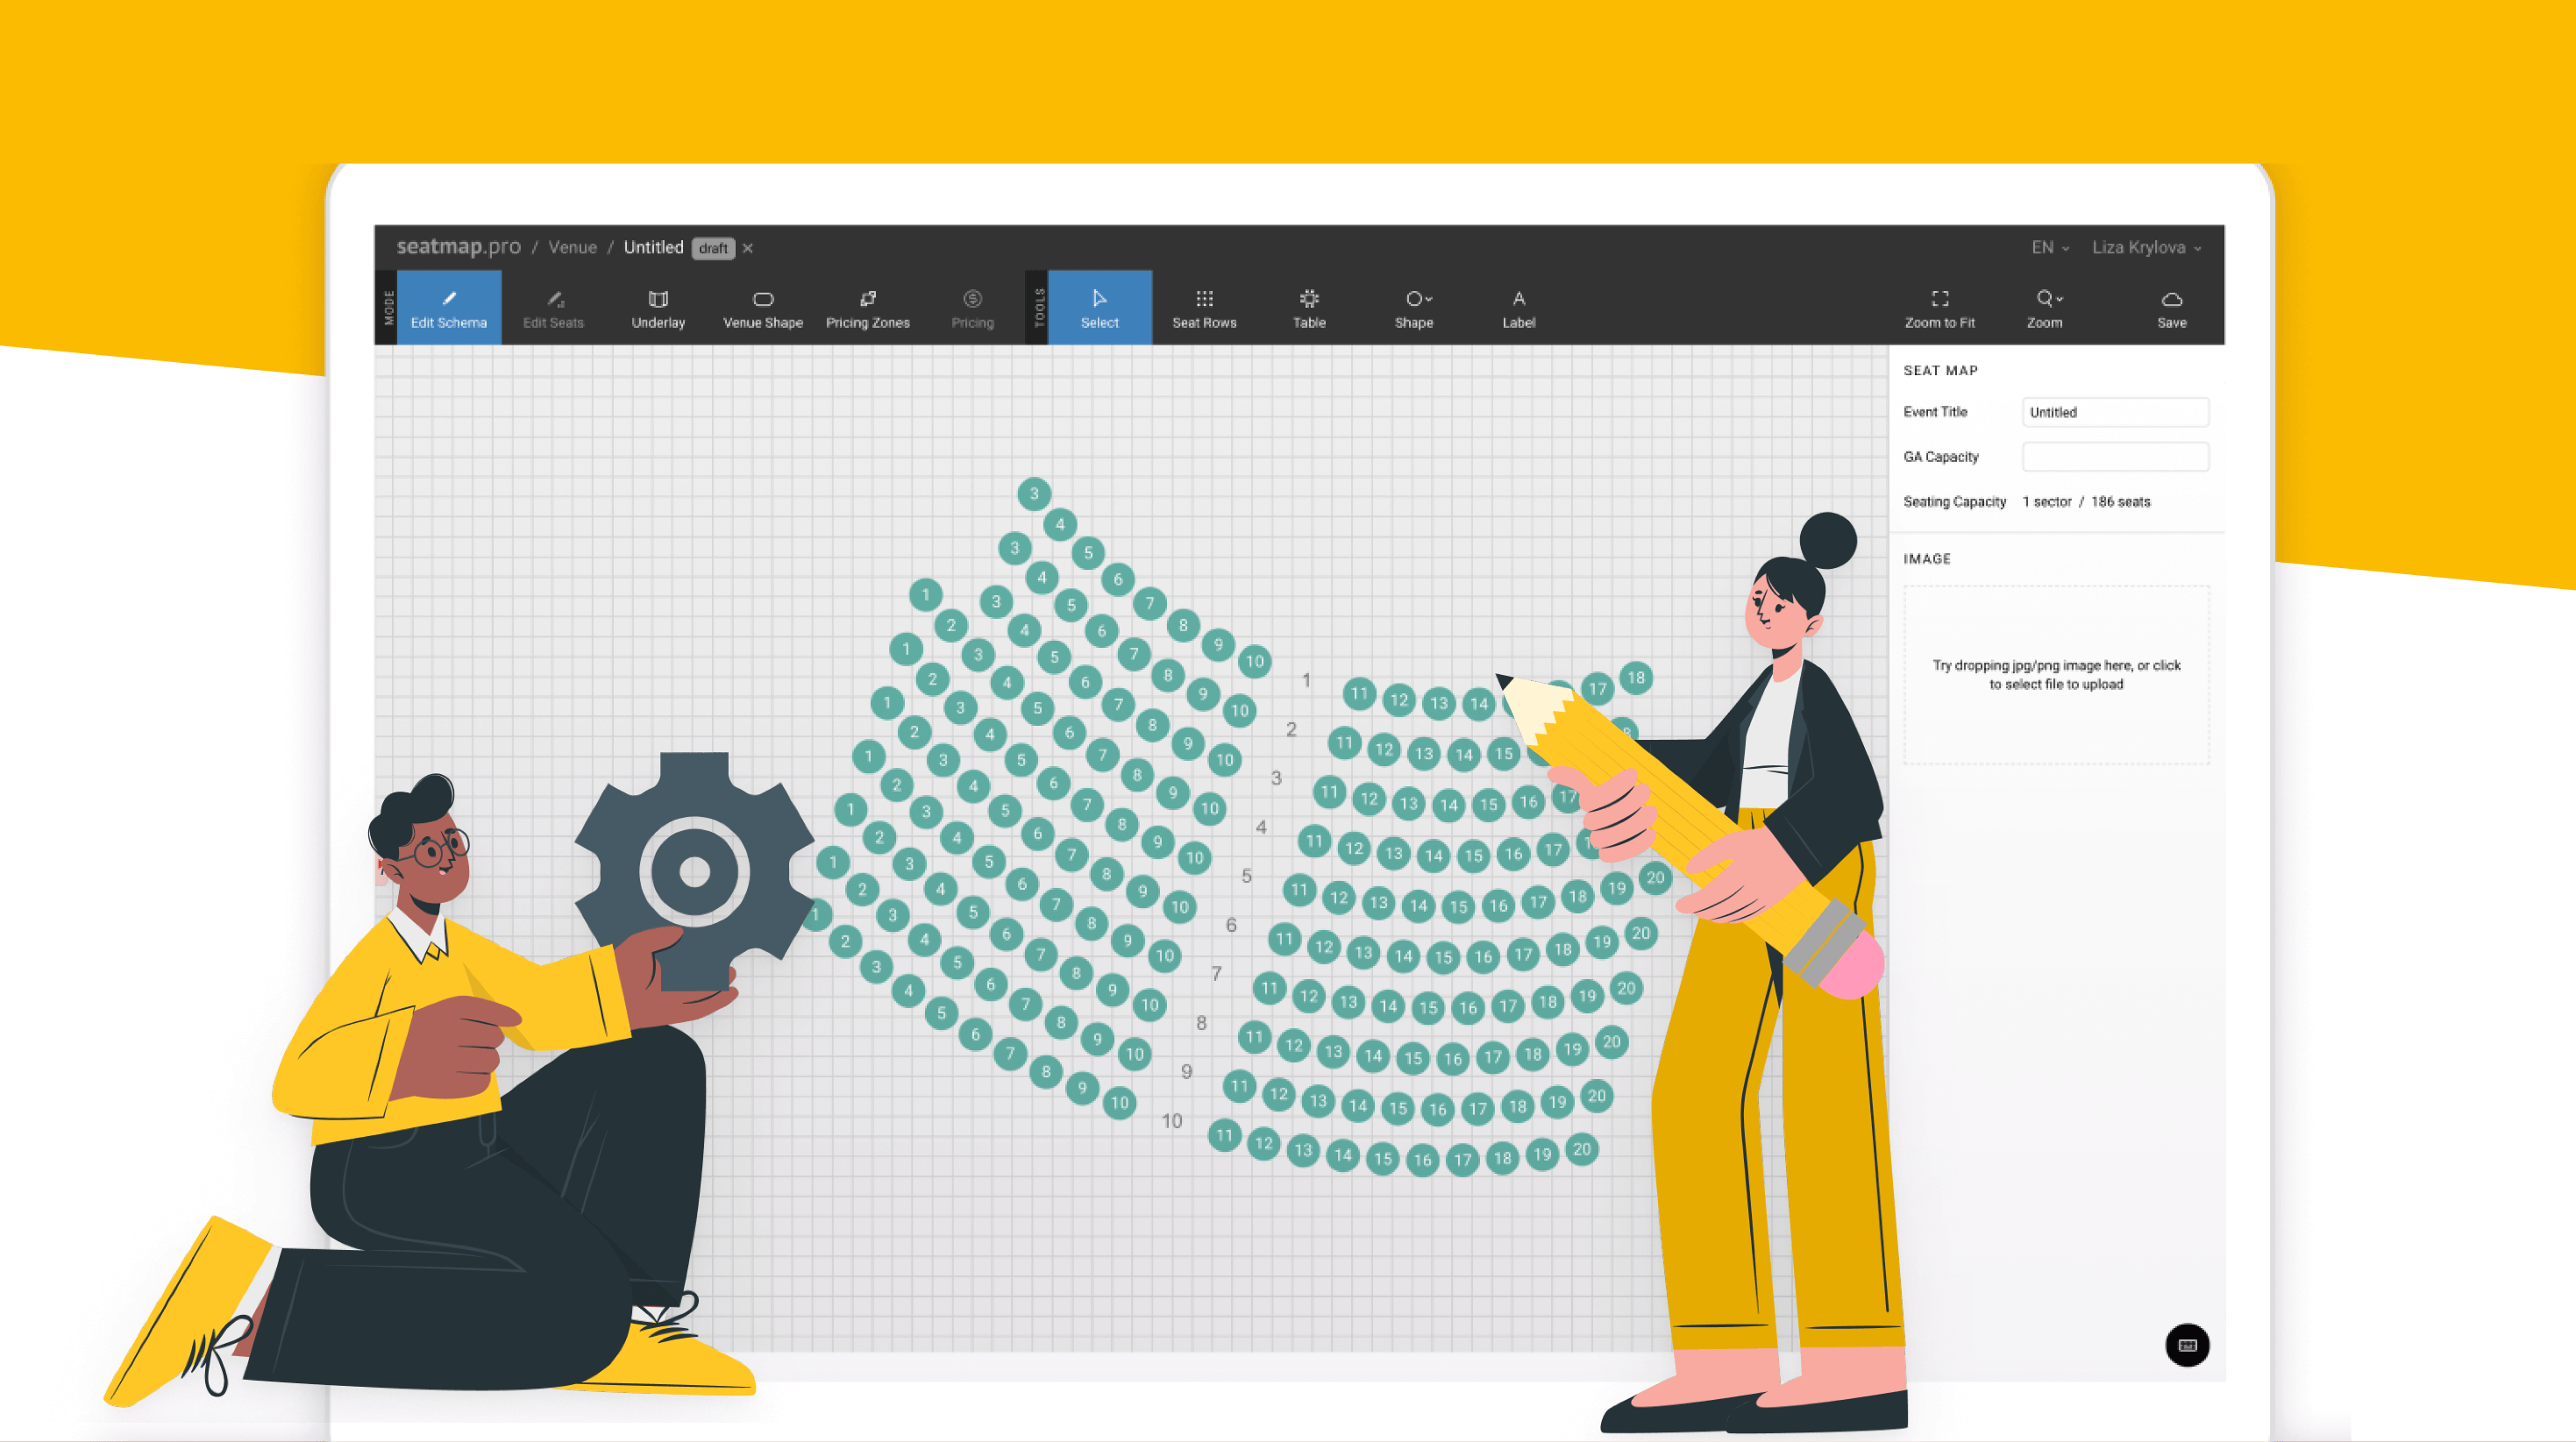2576x1442 pixels.
Task: Open the EN language dropdown
Action: [x=2048, y=247]
